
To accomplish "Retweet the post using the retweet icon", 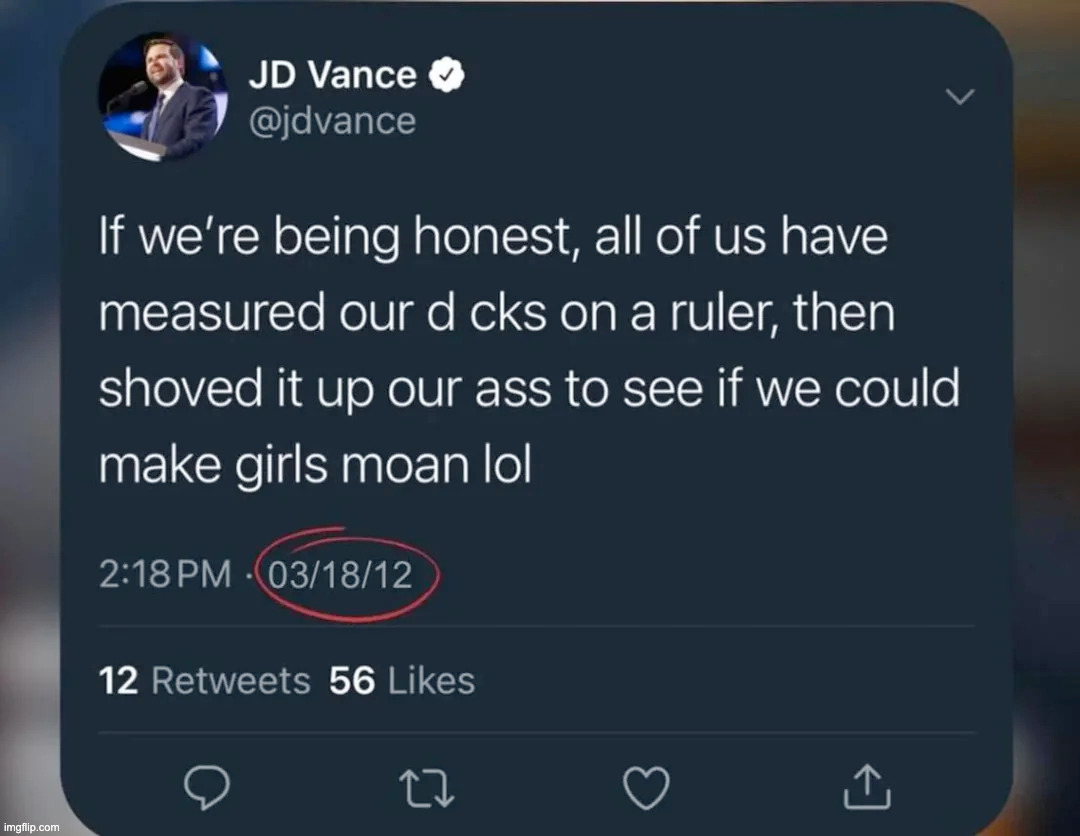I will tap(426, 789).
